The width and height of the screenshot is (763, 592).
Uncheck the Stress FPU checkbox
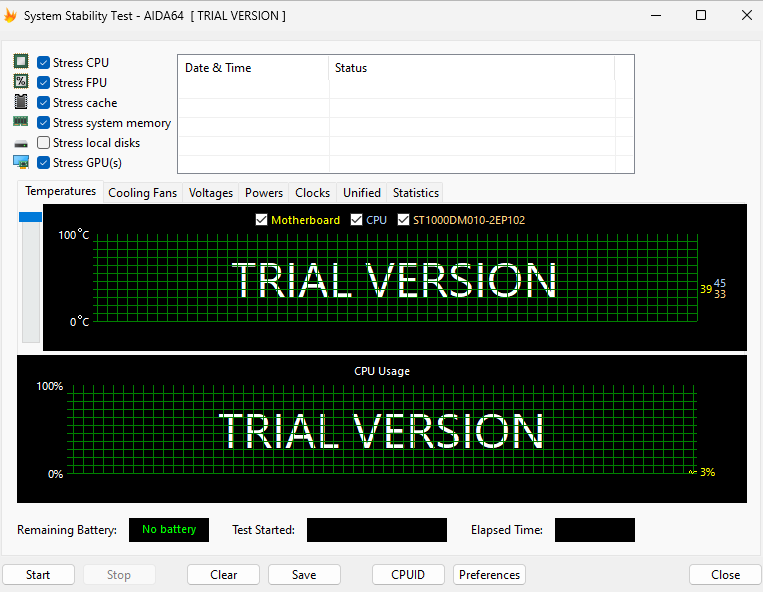(43, 83)
